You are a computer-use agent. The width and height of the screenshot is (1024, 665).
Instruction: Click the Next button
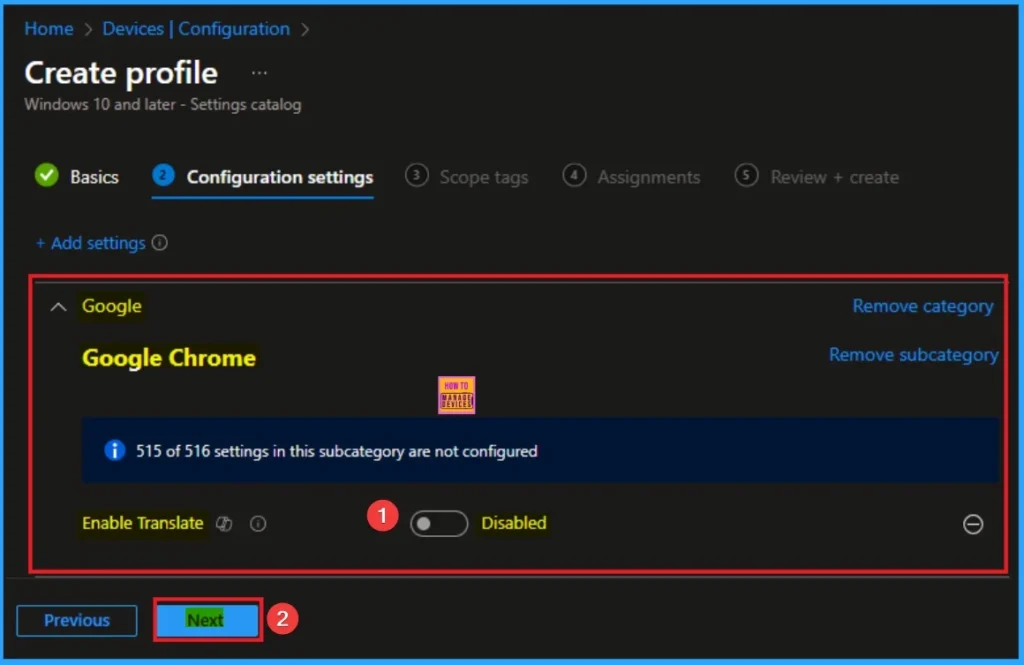pos(208,619)
